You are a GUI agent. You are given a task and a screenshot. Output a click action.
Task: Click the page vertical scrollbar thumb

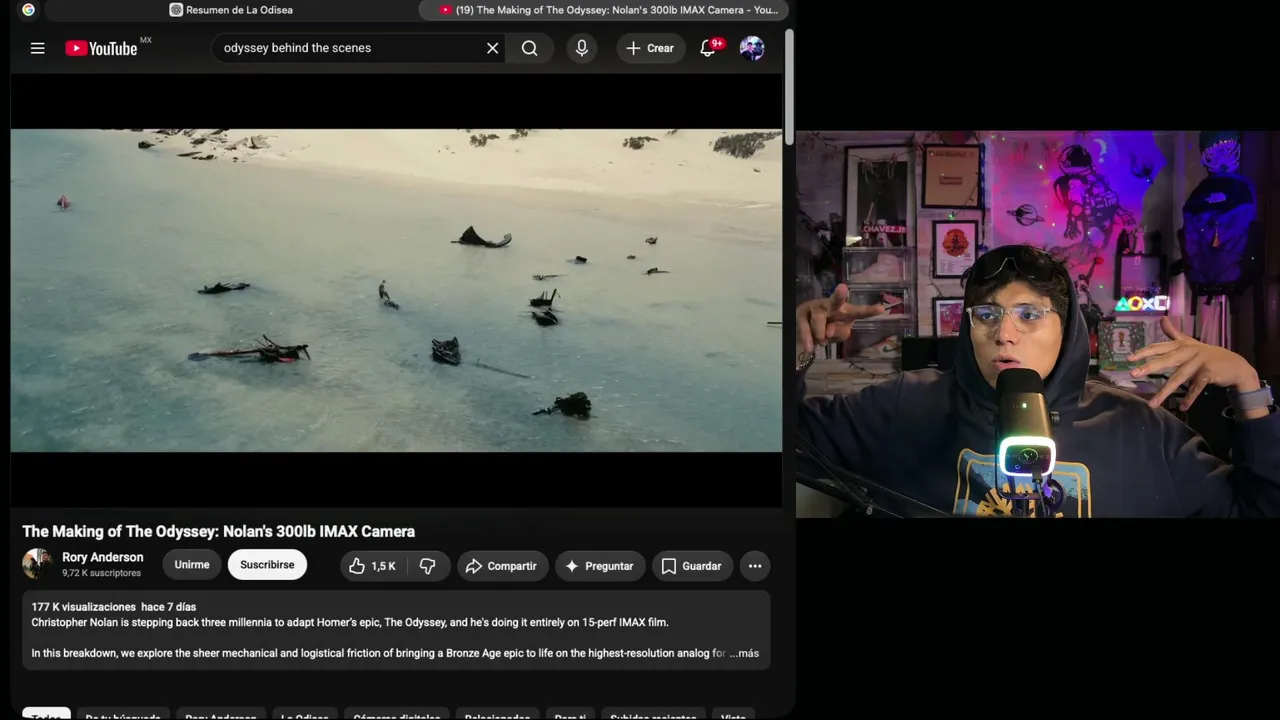[x=789, y=86]
